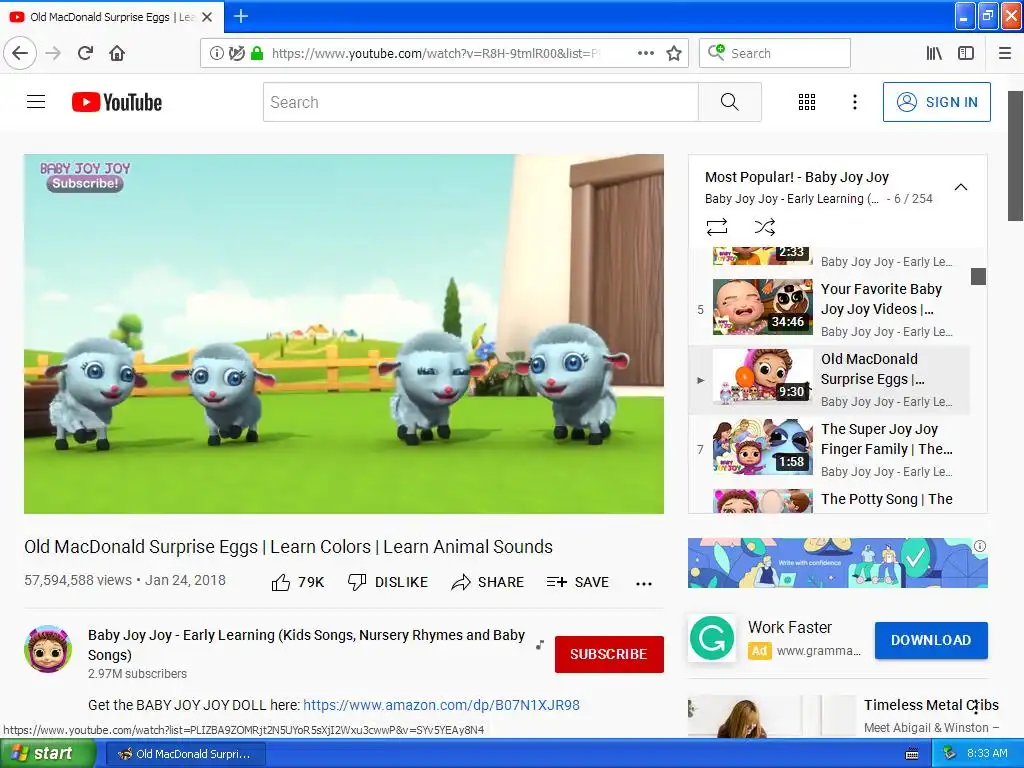This screenshot has height=768, width=1024.
Task: Dislike the video with thumbs down
Action: (x=387, y=582)
